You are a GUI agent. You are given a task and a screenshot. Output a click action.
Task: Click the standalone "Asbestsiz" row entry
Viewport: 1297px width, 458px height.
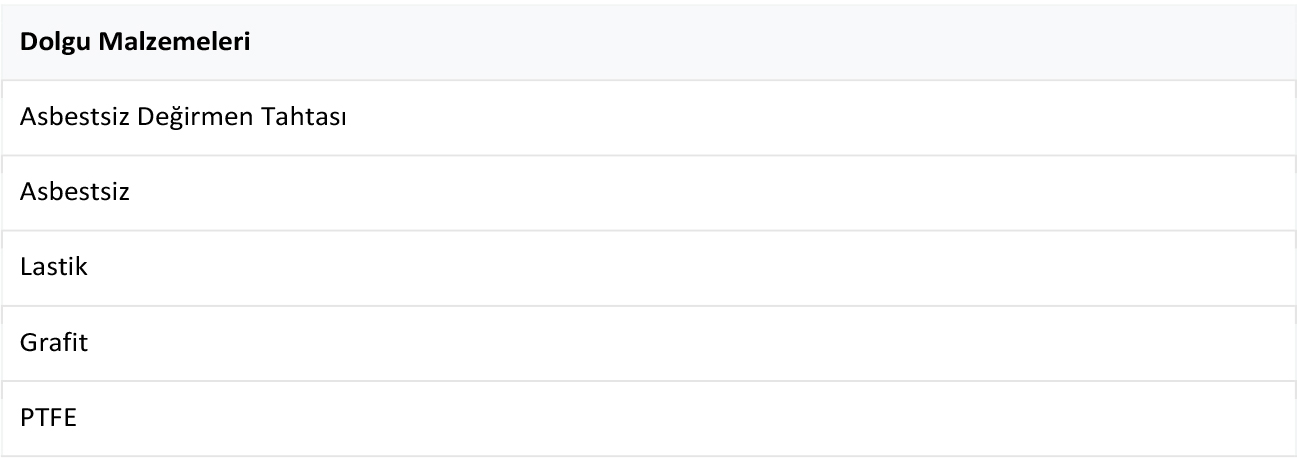coord(75,193)
